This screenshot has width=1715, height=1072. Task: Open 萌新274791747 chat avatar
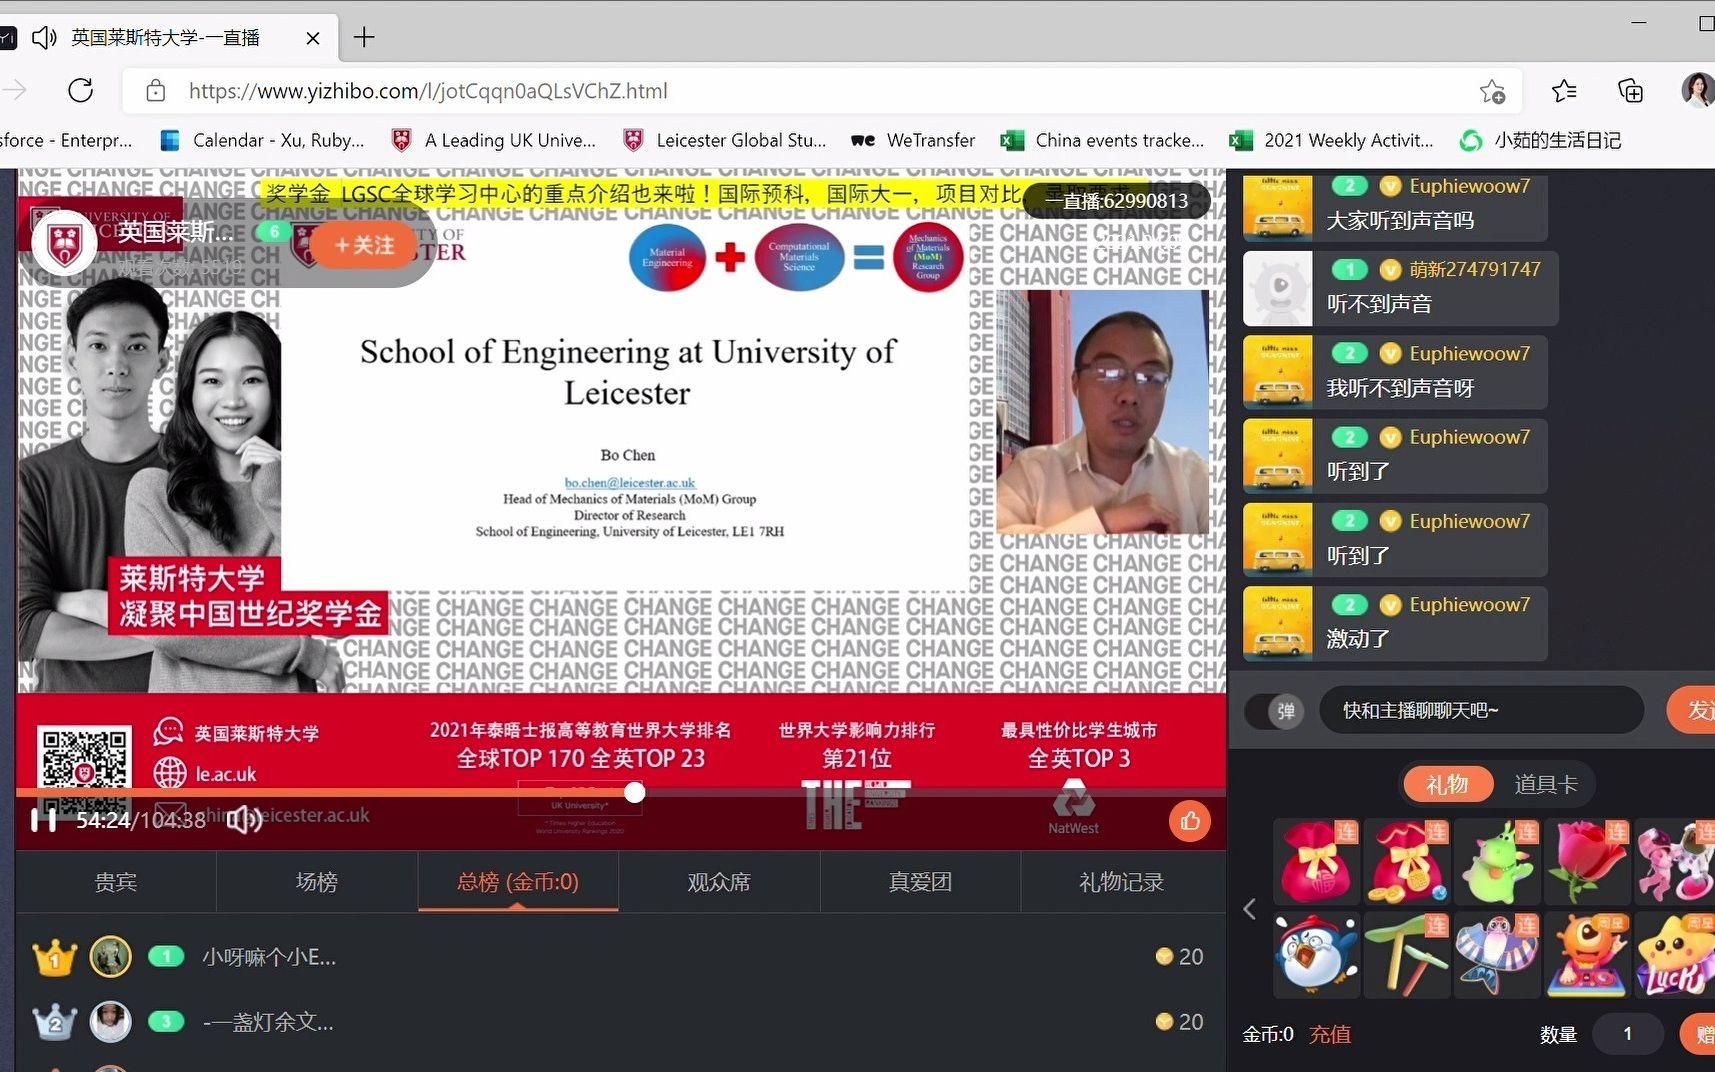(x=1278, y=289)
